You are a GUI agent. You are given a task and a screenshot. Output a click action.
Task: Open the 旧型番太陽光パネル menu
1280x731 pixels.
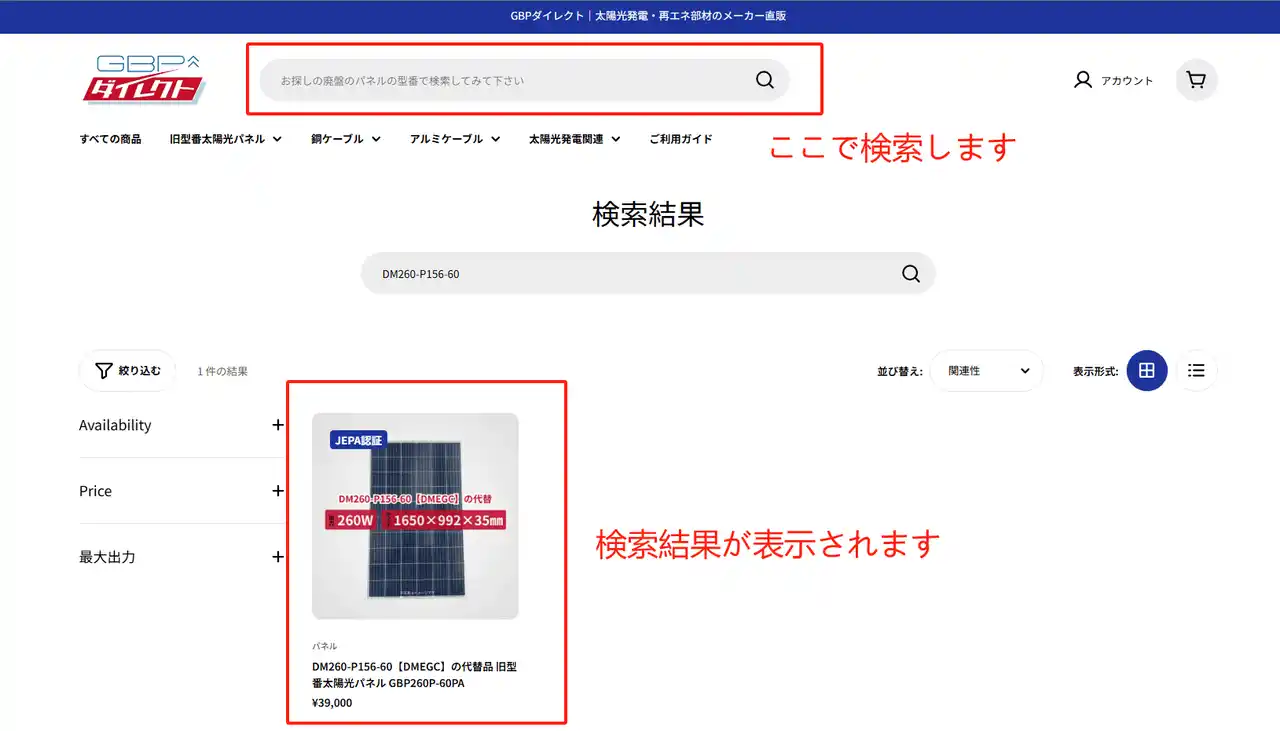(225, 139)
